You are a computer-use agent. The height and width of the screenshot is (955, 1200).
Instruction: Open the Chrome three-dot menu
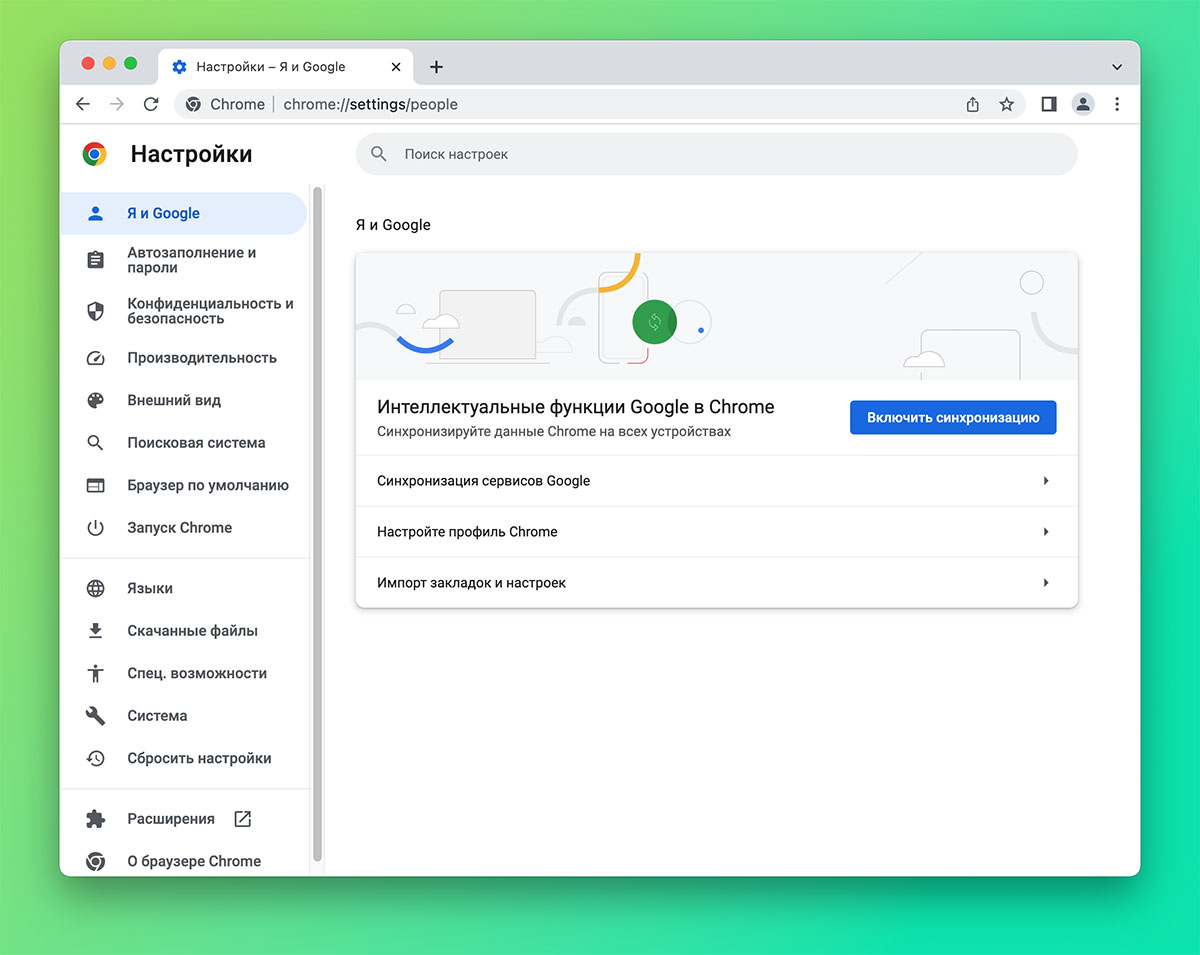tap(1117, 104)
